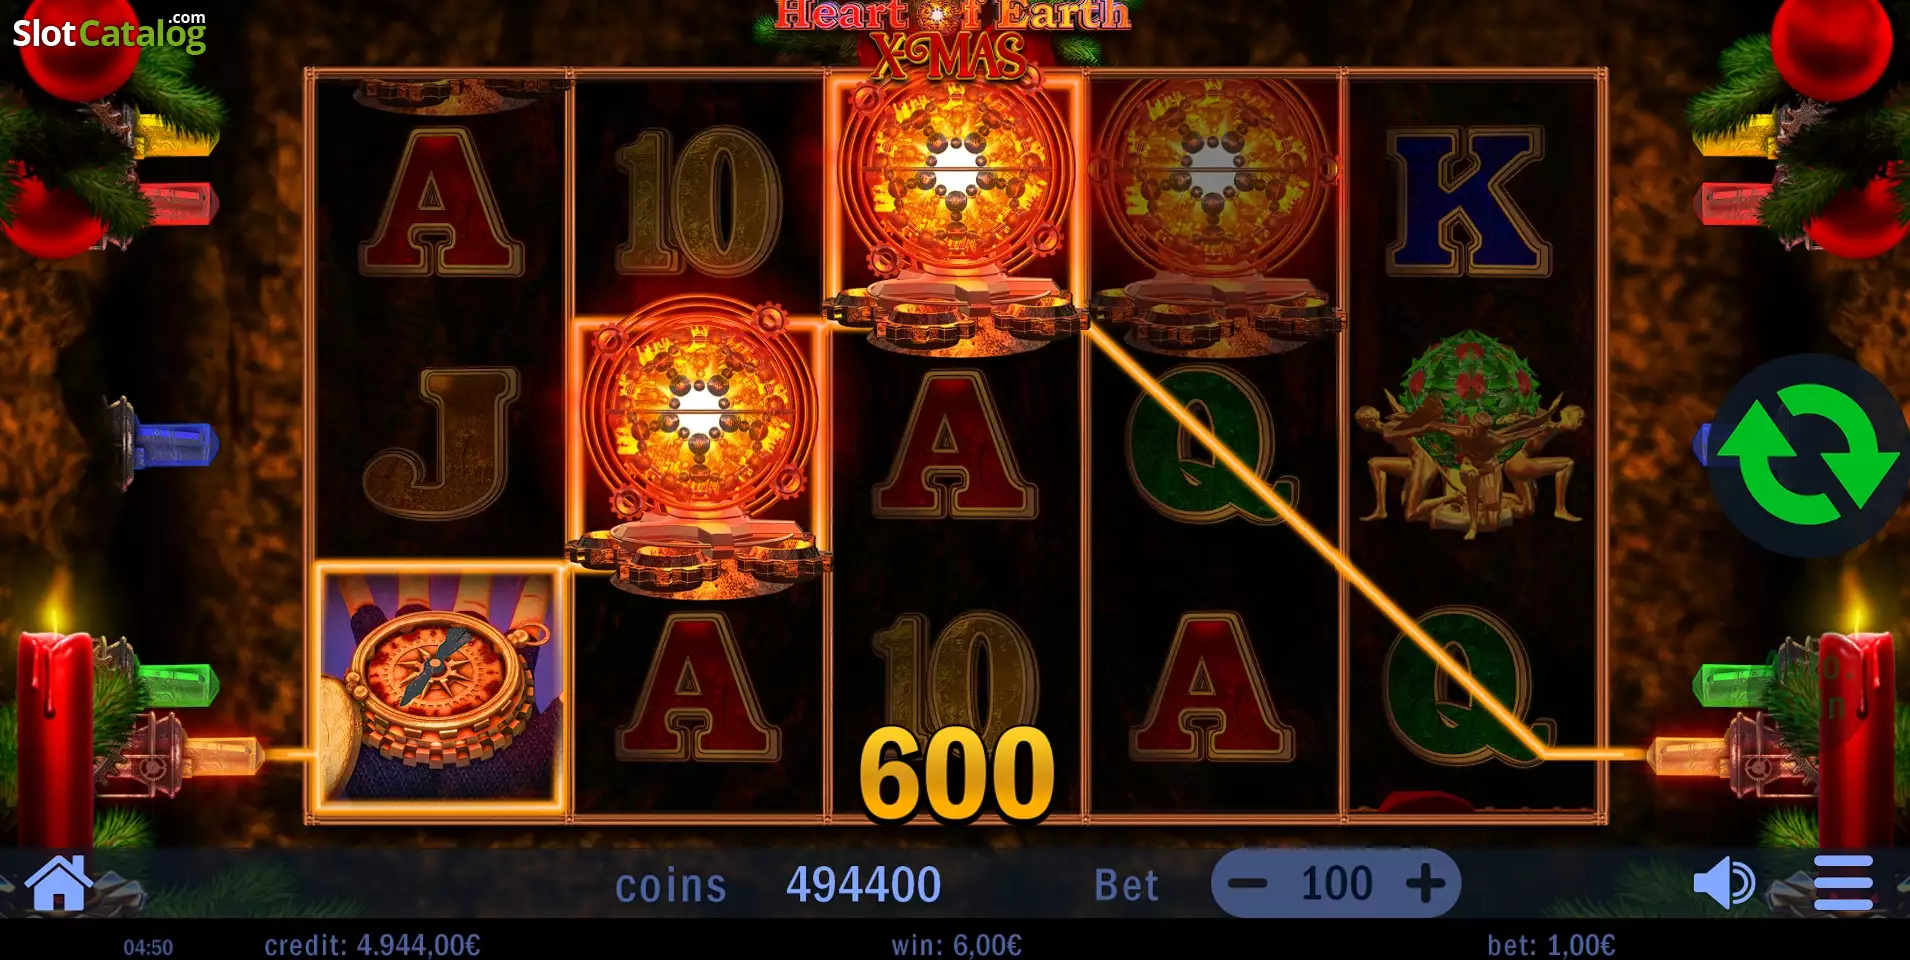Open the hamburger menu

(1843, 882)
